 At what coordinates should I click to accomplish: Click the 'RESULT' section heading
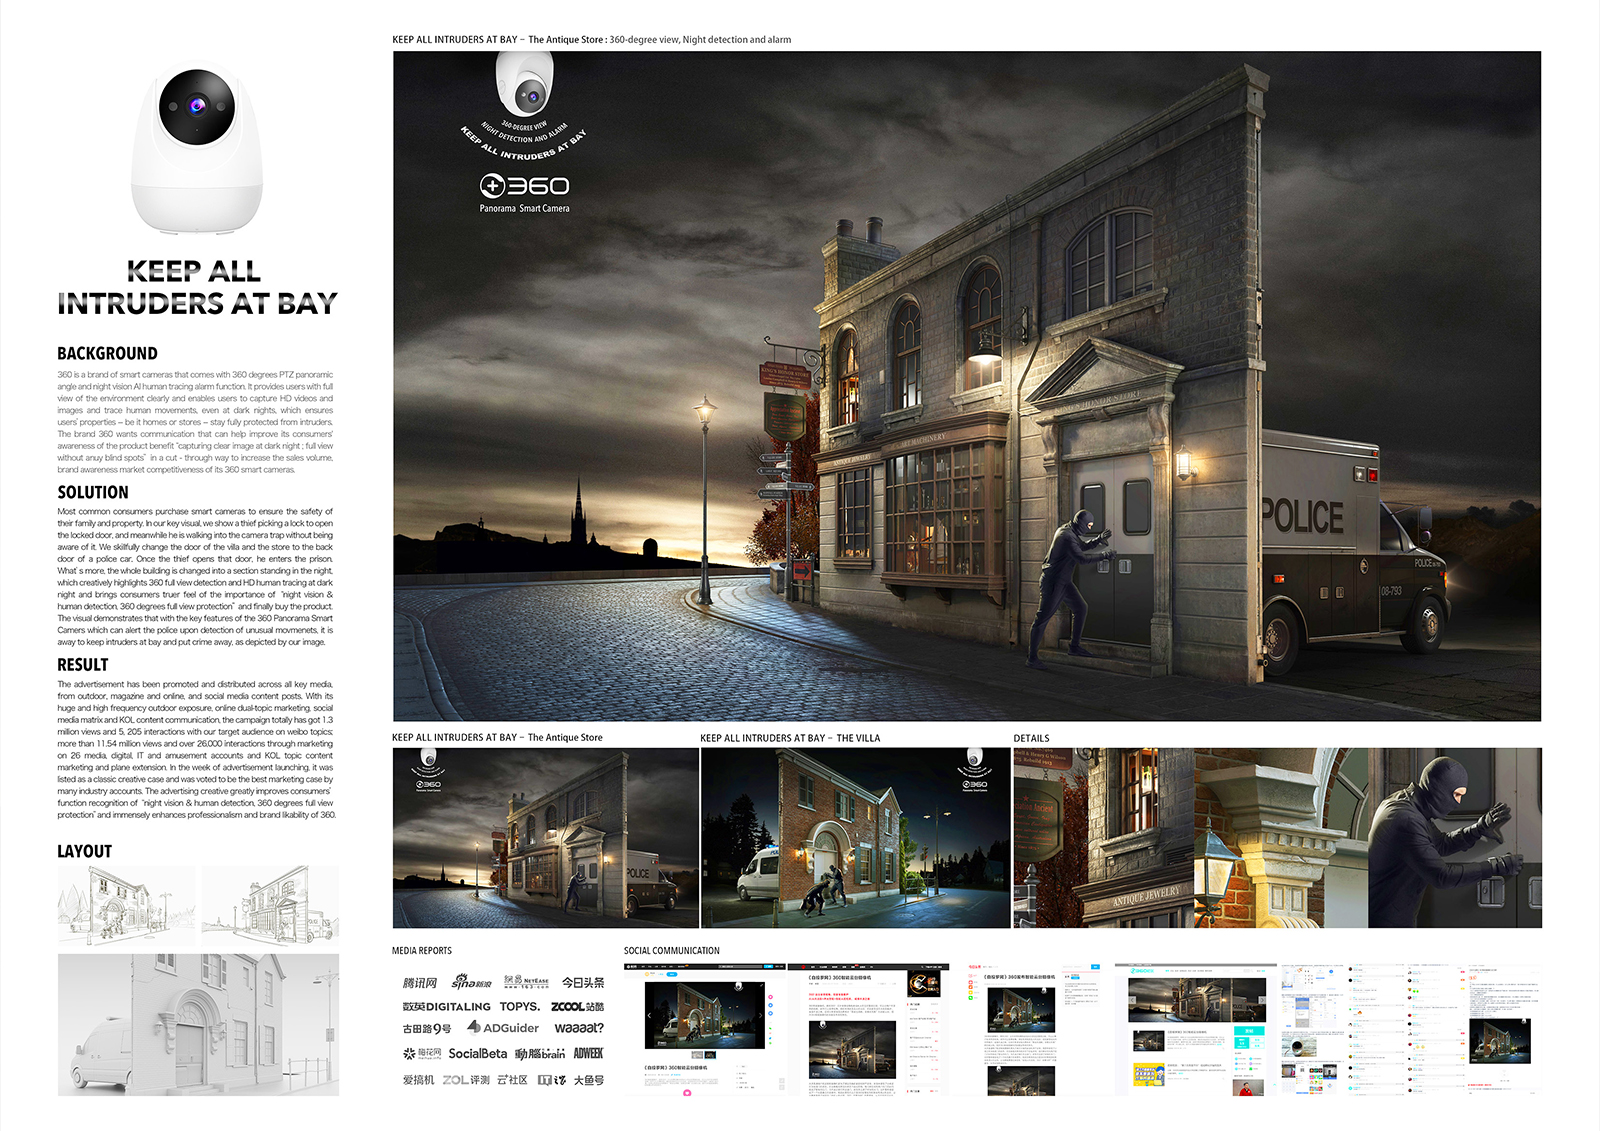click(x=83, y=665)
